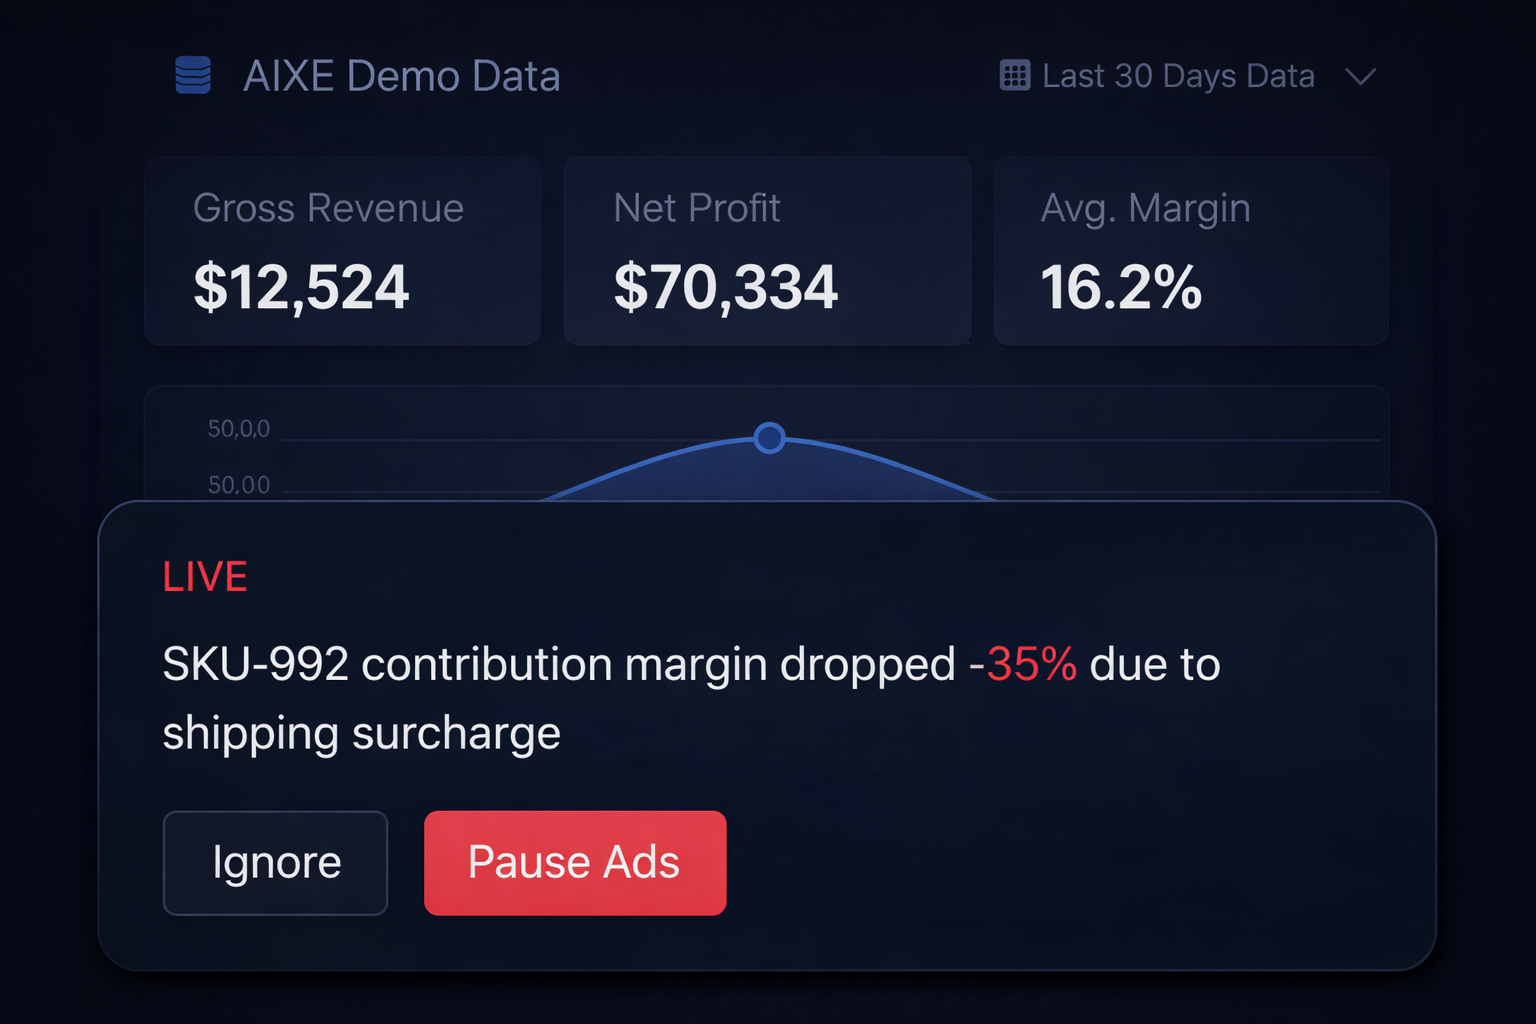Open the Last 30 Days Data dropdown
Viewport: 1536px width, 1024px height.
[1178, 76]
